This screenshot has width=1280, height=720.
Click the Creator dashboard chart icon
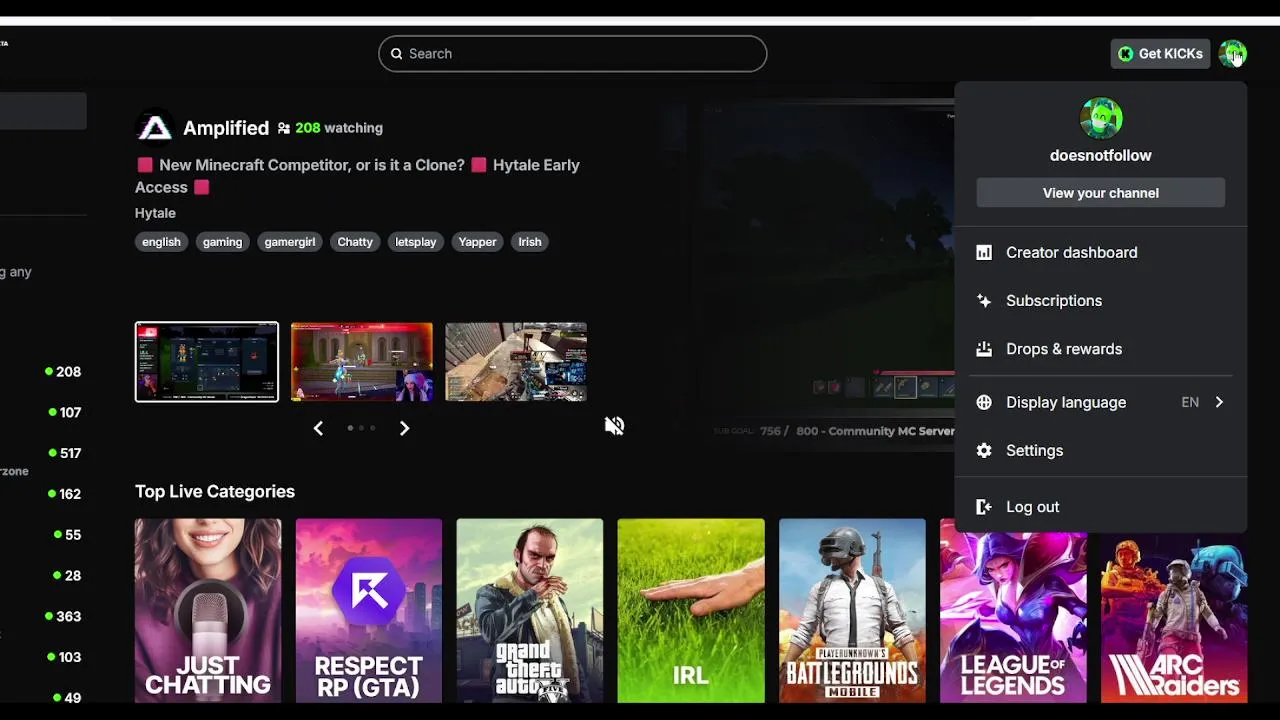[x=984, y=253]
